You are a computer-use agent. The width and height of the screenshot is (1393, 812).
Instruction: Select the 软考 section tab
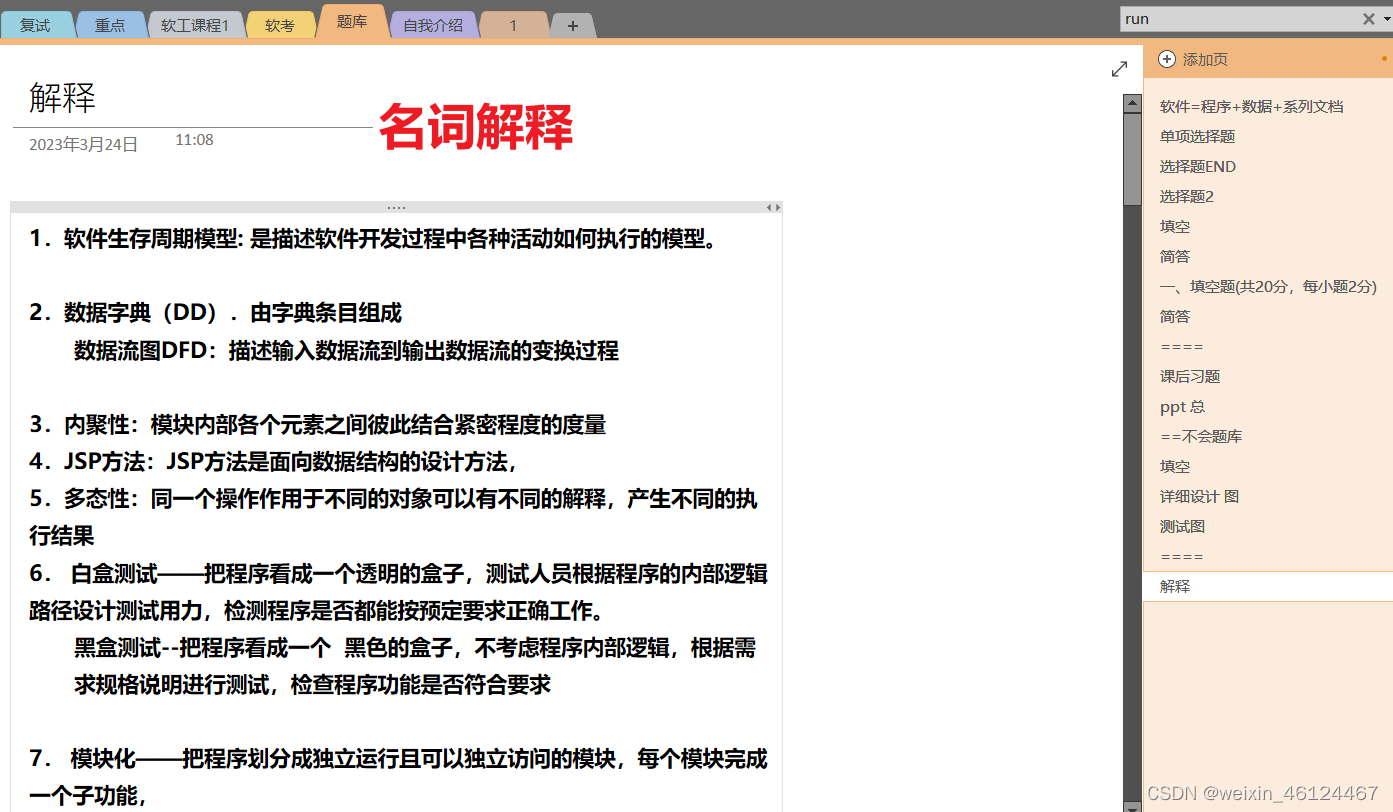pyautogui.click(x=280, y=25)
